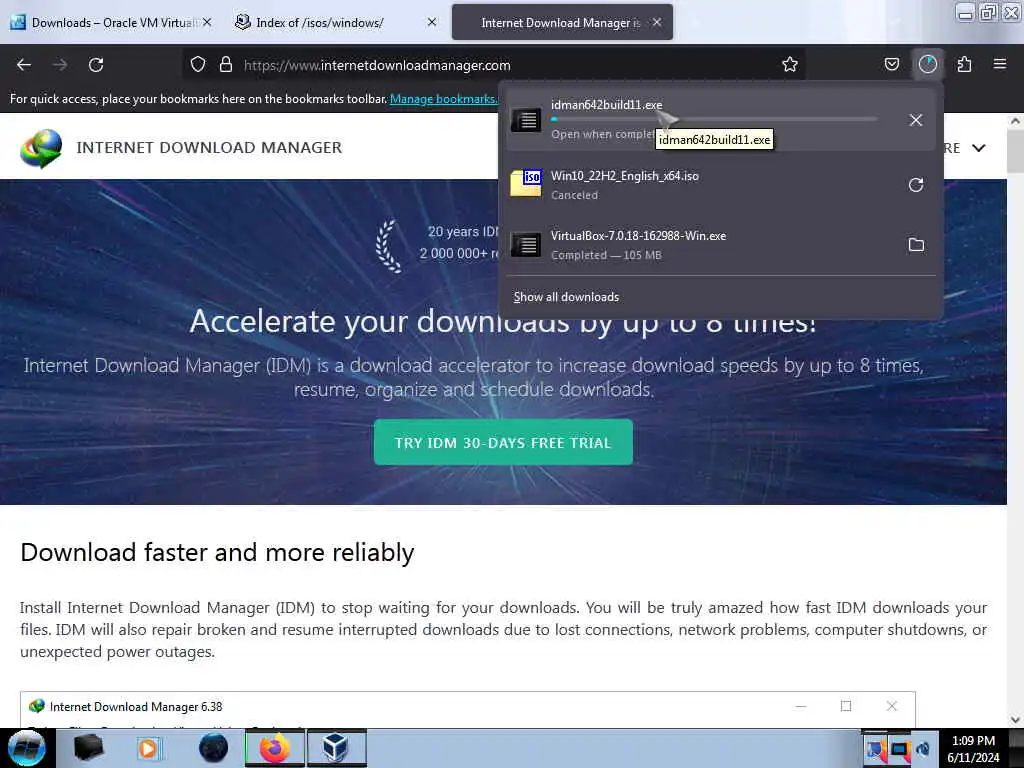Select the Internet Download Manager tab

point(560,22)
